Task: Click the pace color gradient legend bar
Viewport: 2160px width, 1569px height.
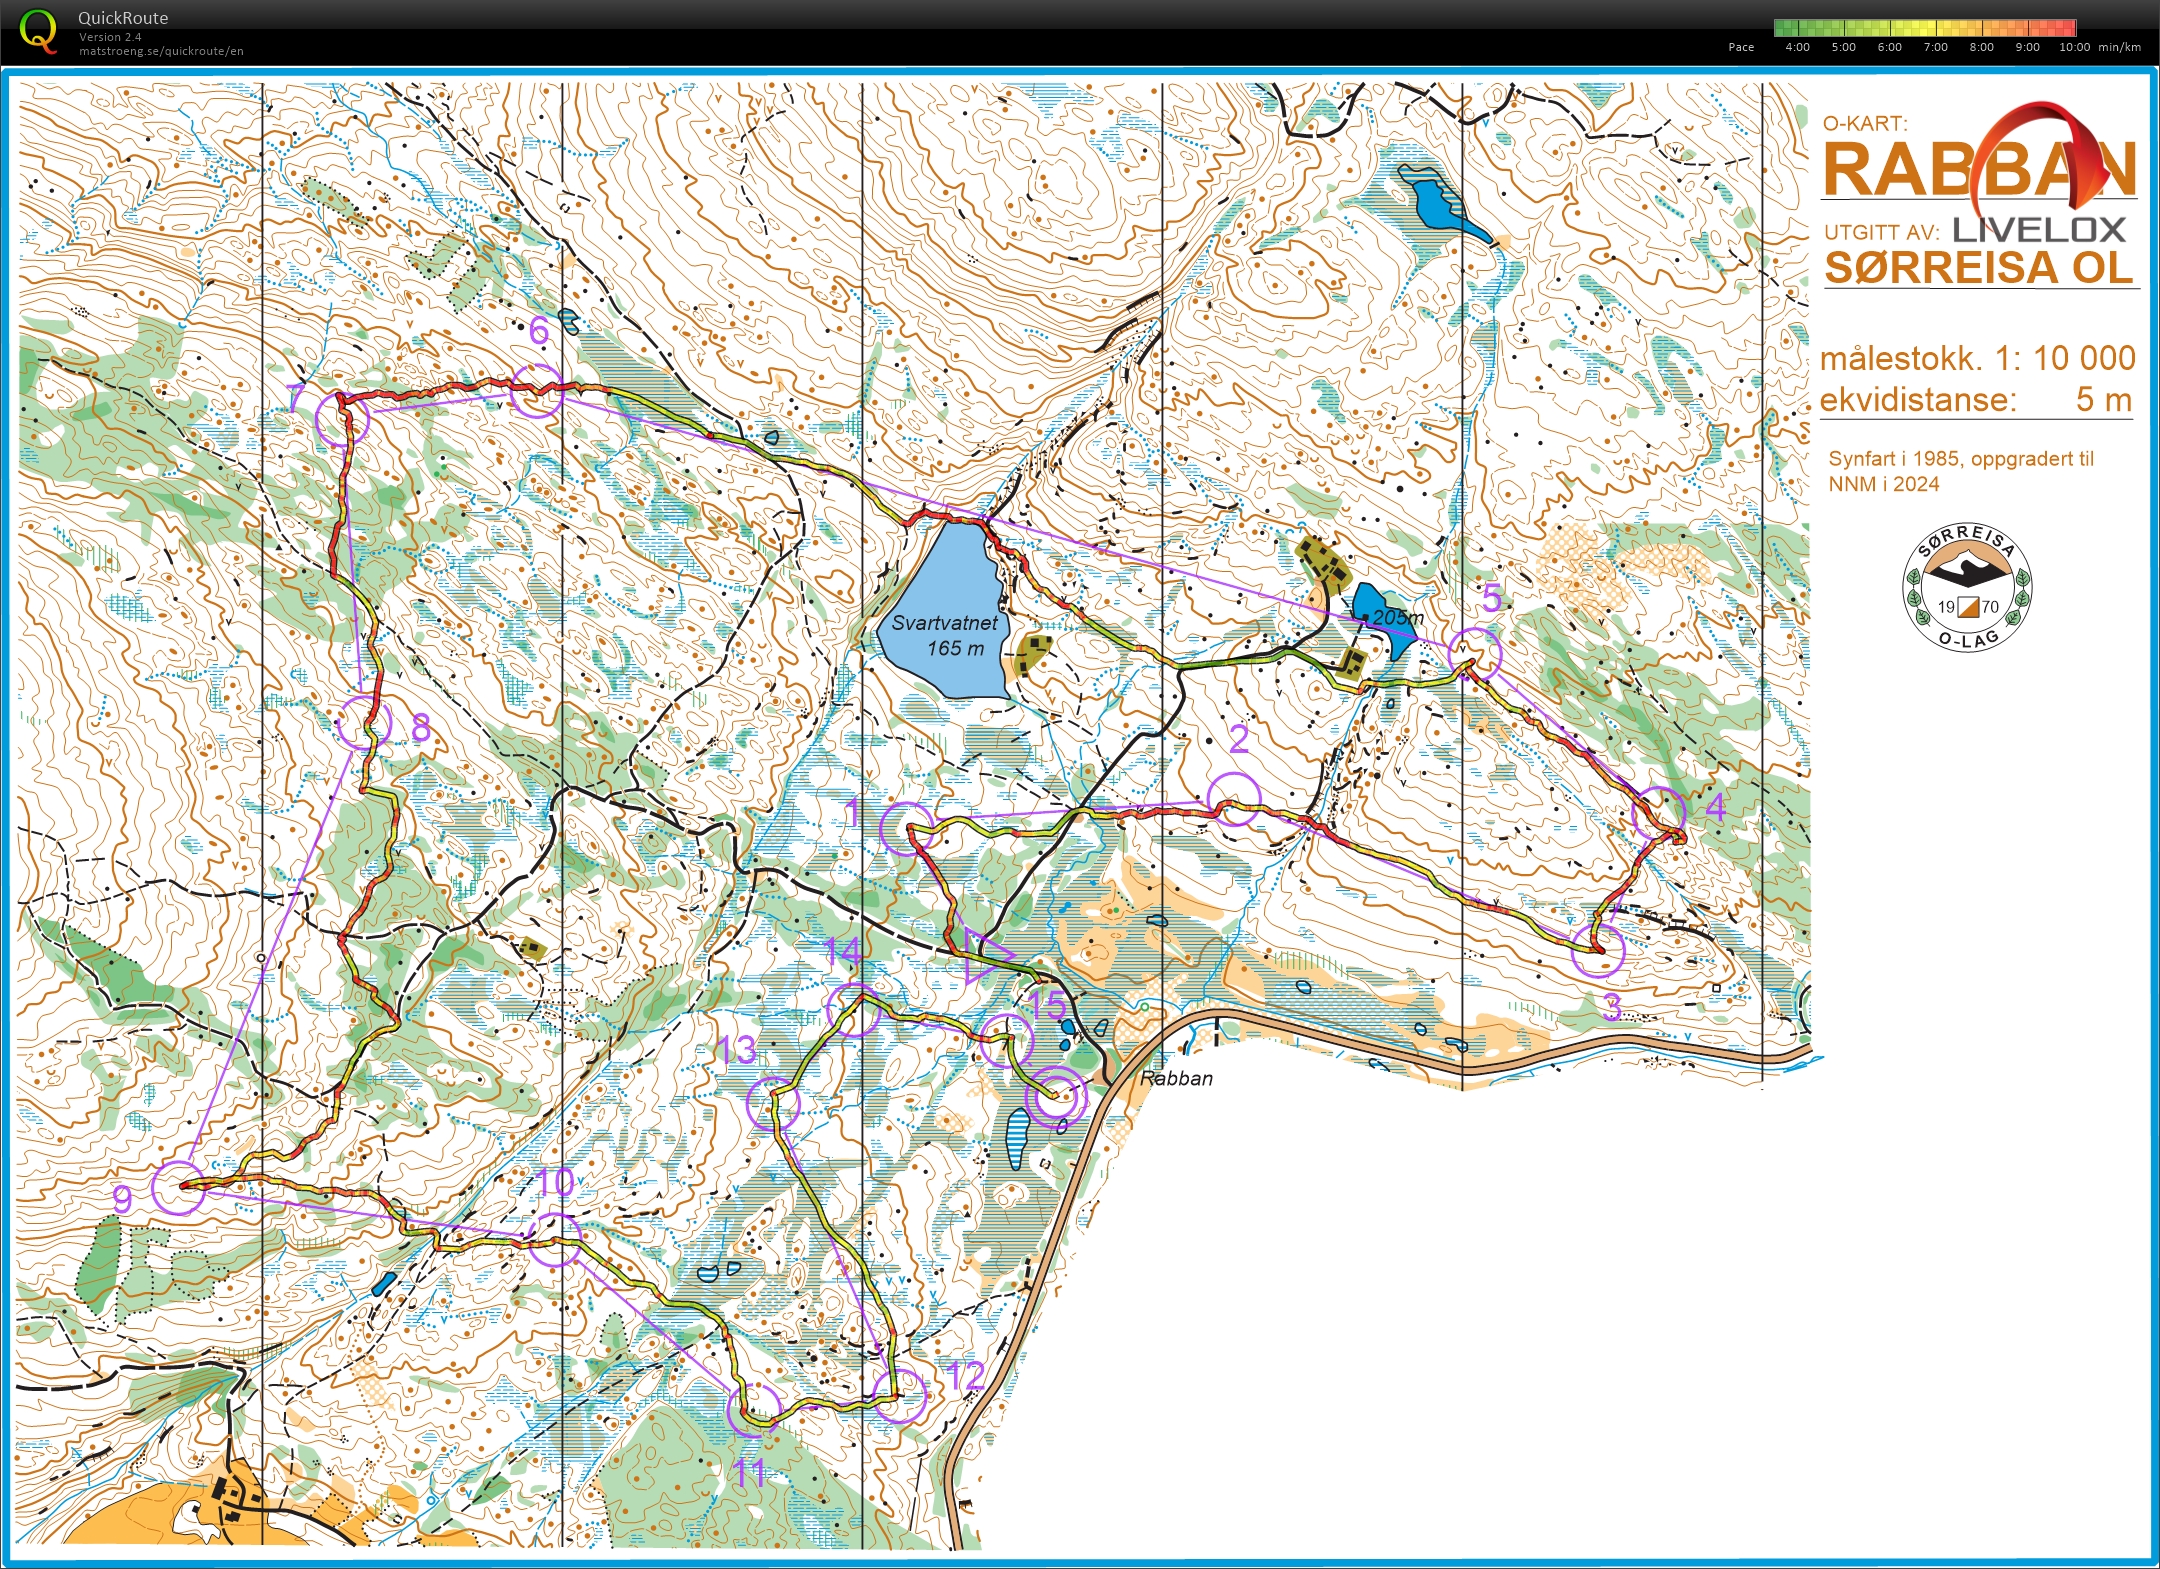Action: pos(1925,28)
